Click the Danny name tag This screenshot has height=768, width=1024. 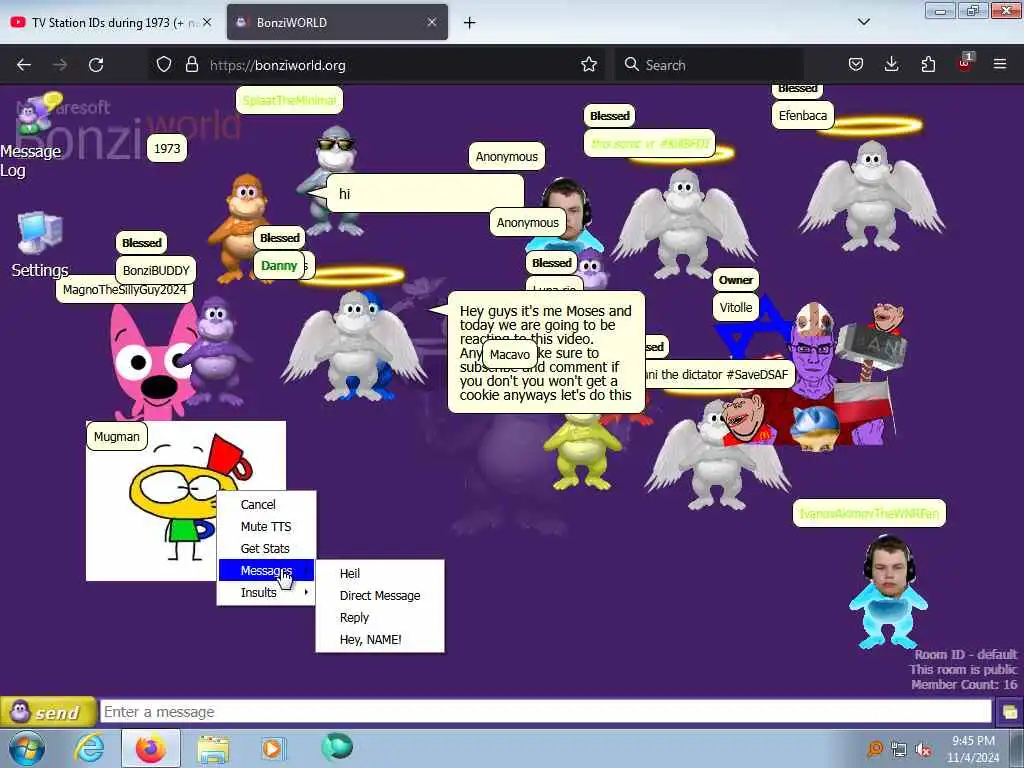tap(279, 266)
